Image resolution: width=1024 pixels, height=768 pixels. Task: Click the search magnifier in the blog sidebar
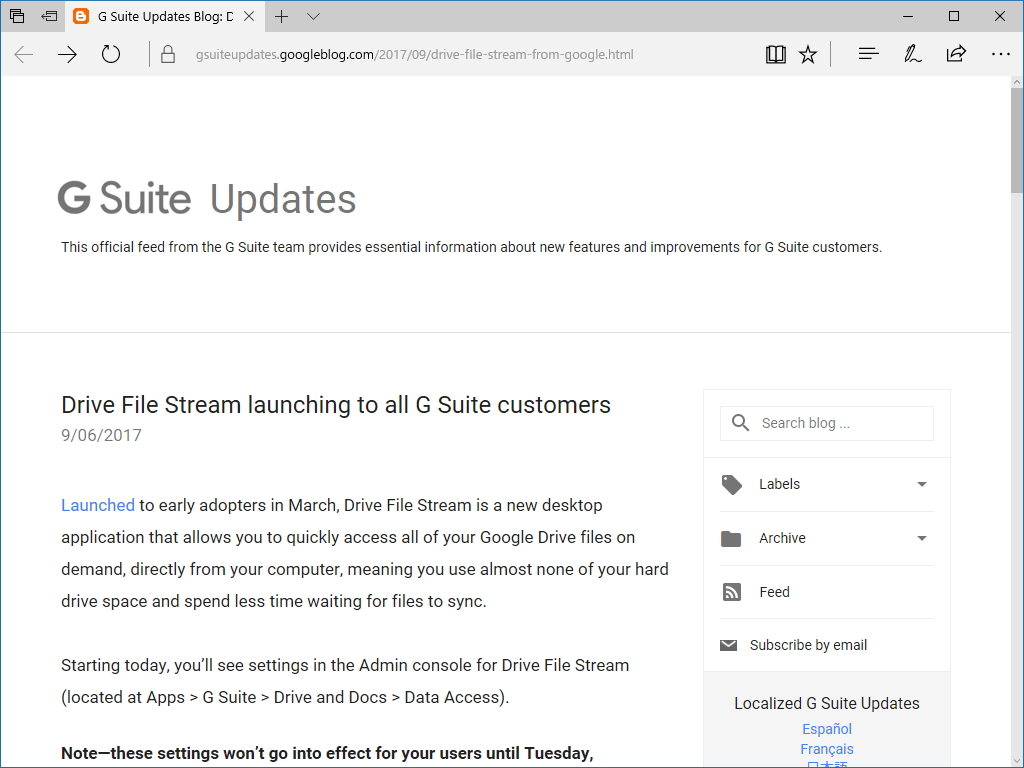[x=739, y=422]
